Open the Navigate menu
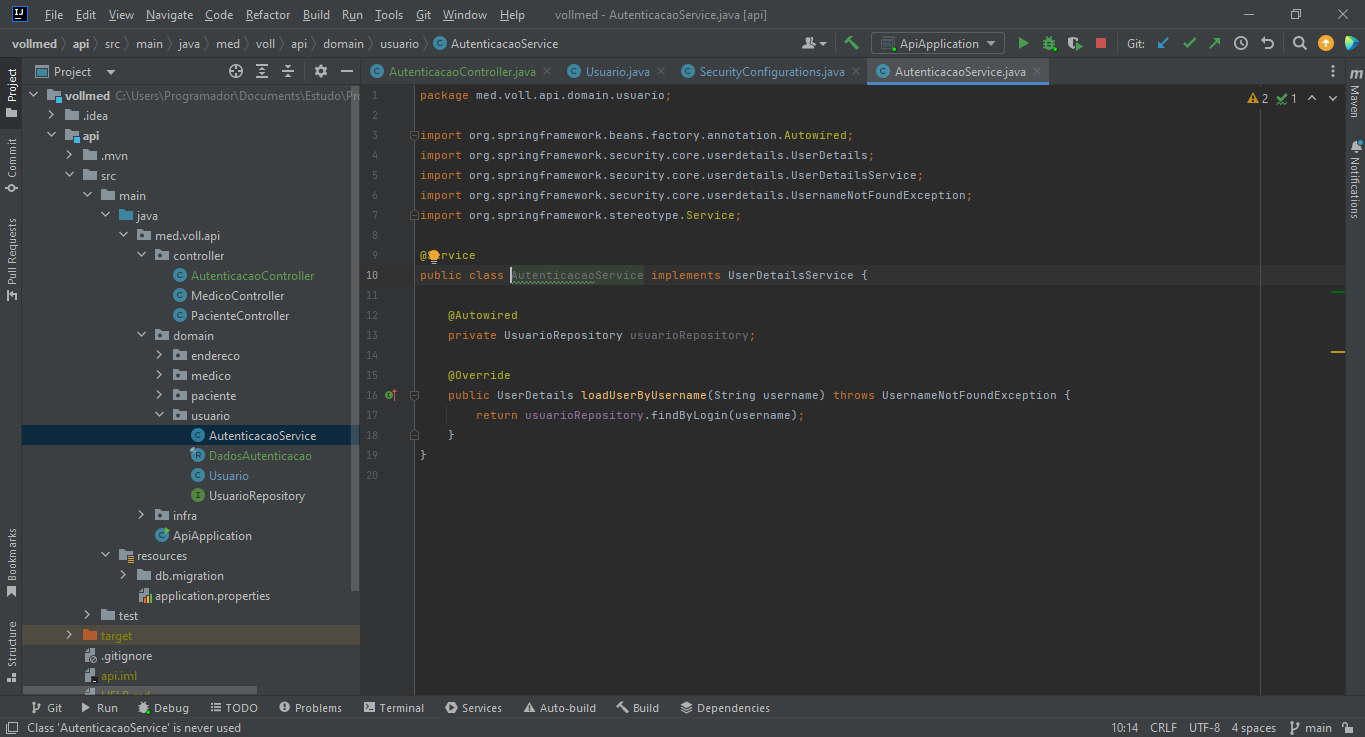This screenshot has width=1365, height=737. (169, 15)
